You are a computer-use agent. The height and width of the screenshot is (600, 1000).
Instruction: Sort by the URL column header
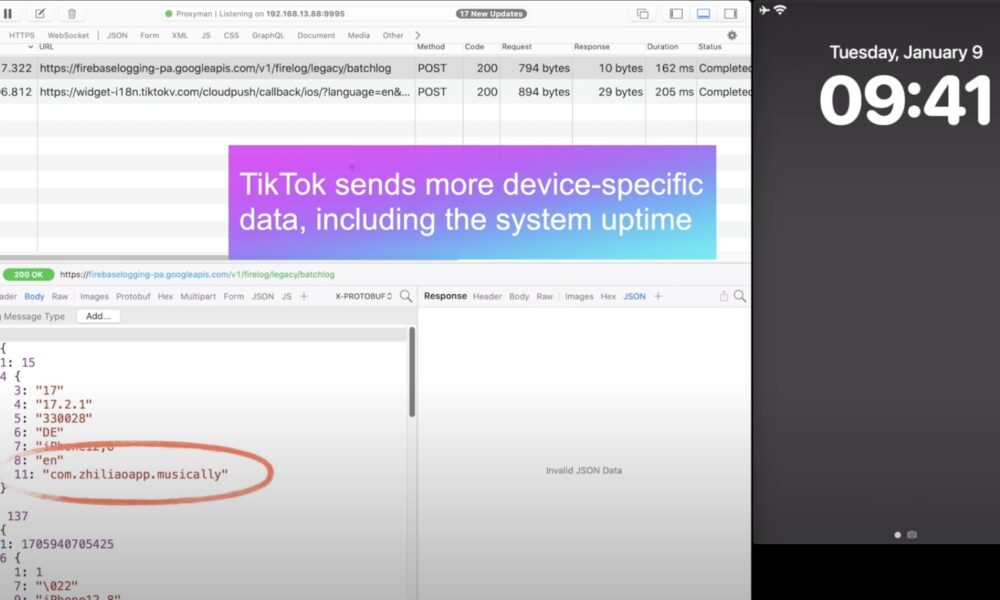tap(47, 47)
